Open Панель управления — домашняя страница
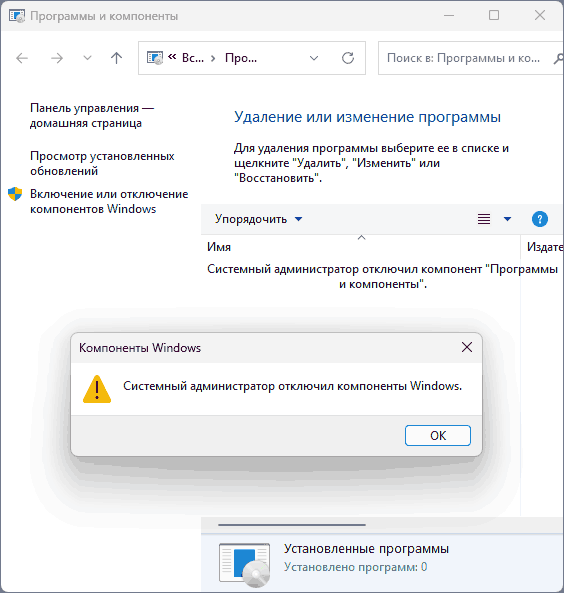The width and height of the screenshot is (564, 593). [92, 115]
